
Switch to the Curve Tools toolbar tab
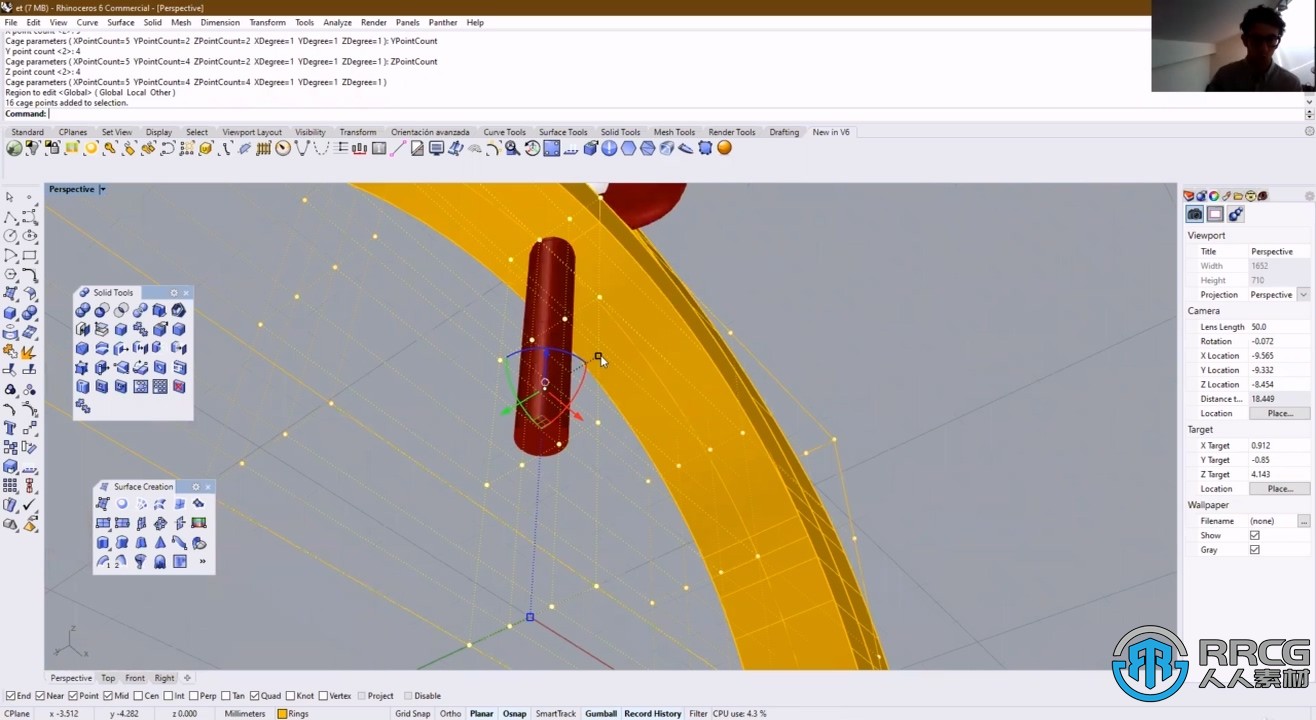[504, 132]
